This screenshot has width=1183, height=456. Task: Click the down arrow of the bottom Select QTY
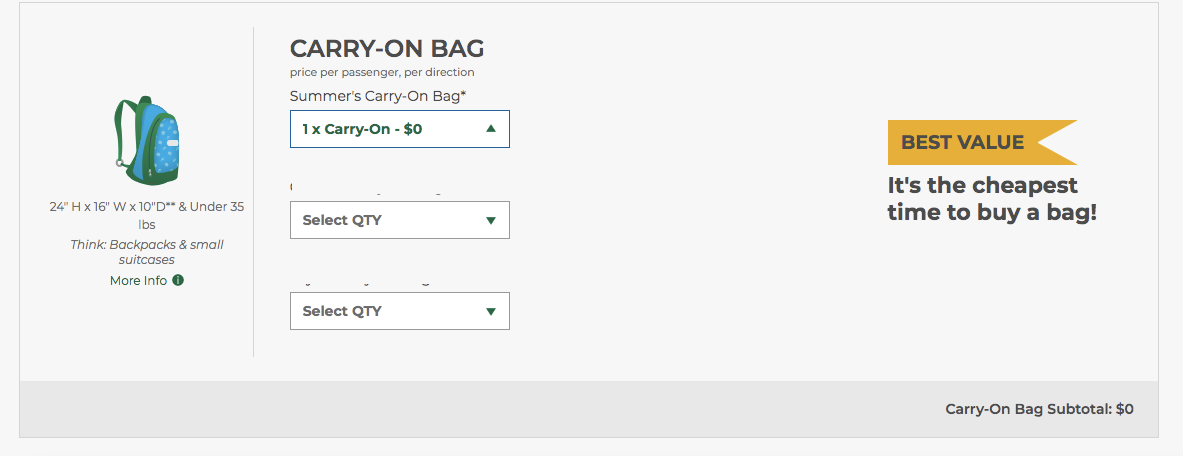point(490,311)
